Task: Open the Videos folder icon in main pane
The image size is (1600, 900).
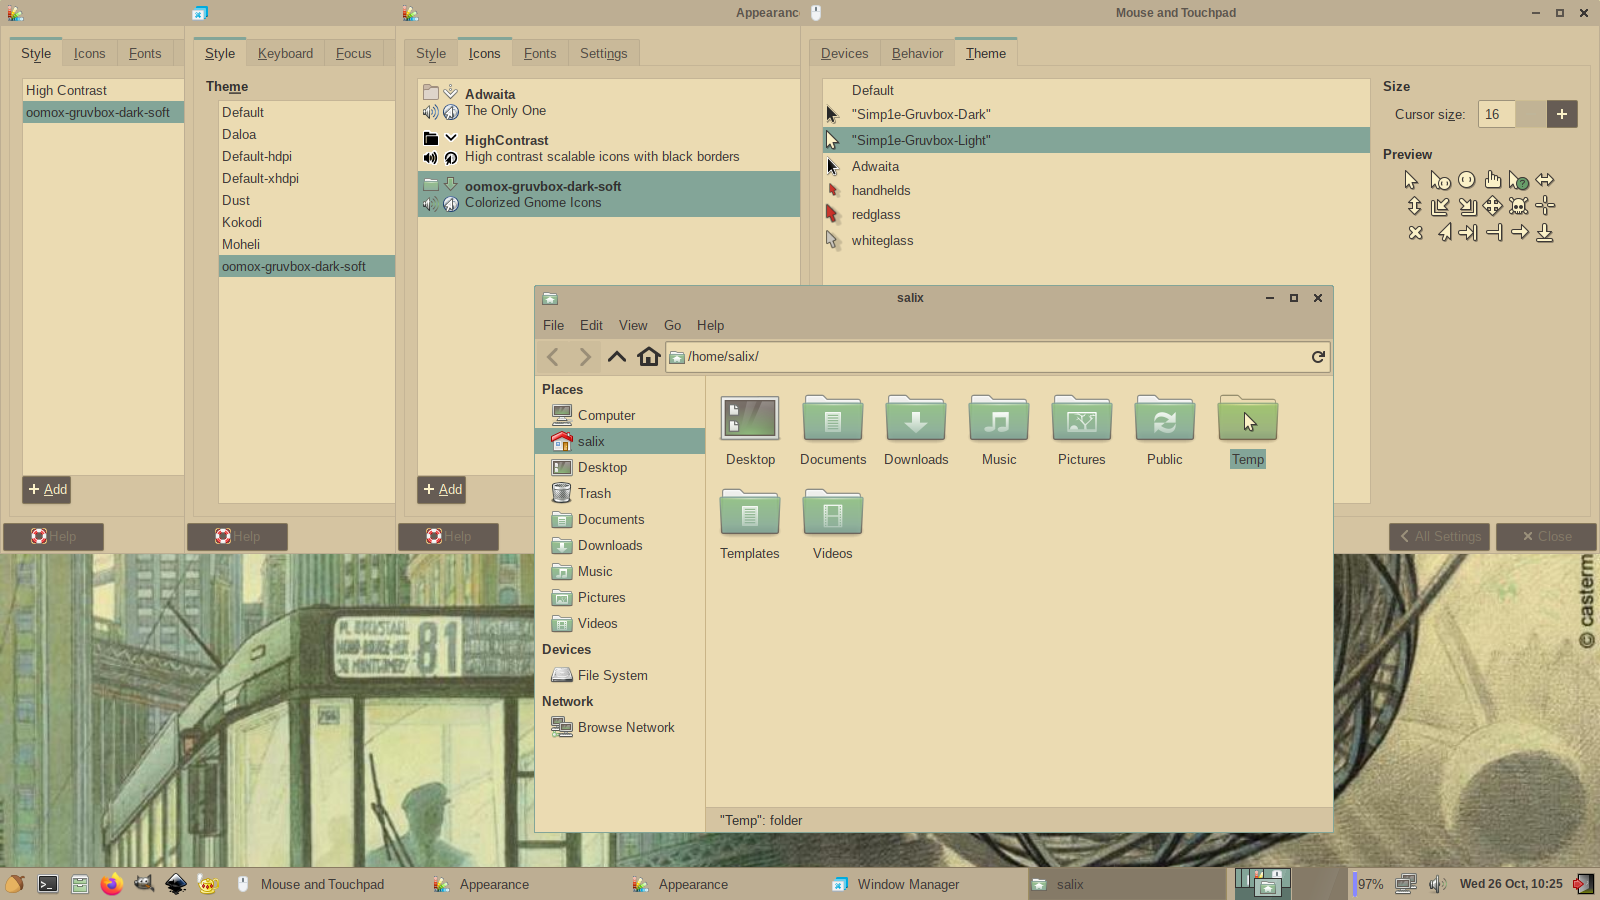Action: [832, 513]
